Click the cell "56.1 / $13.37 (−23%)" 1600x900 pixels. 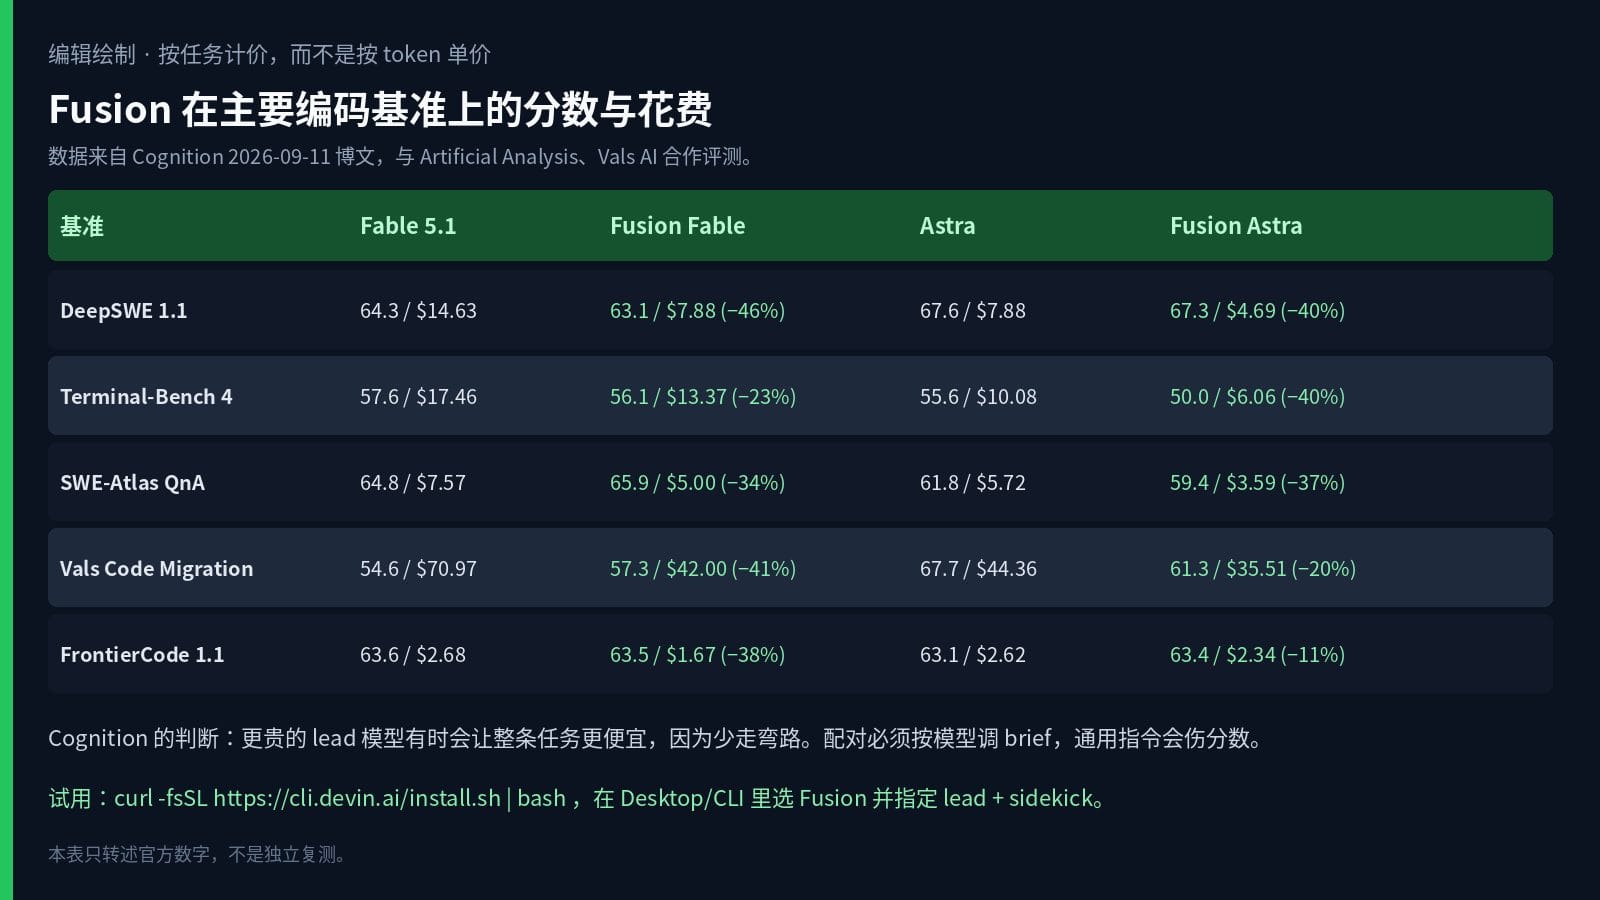[x=703, y=396]
